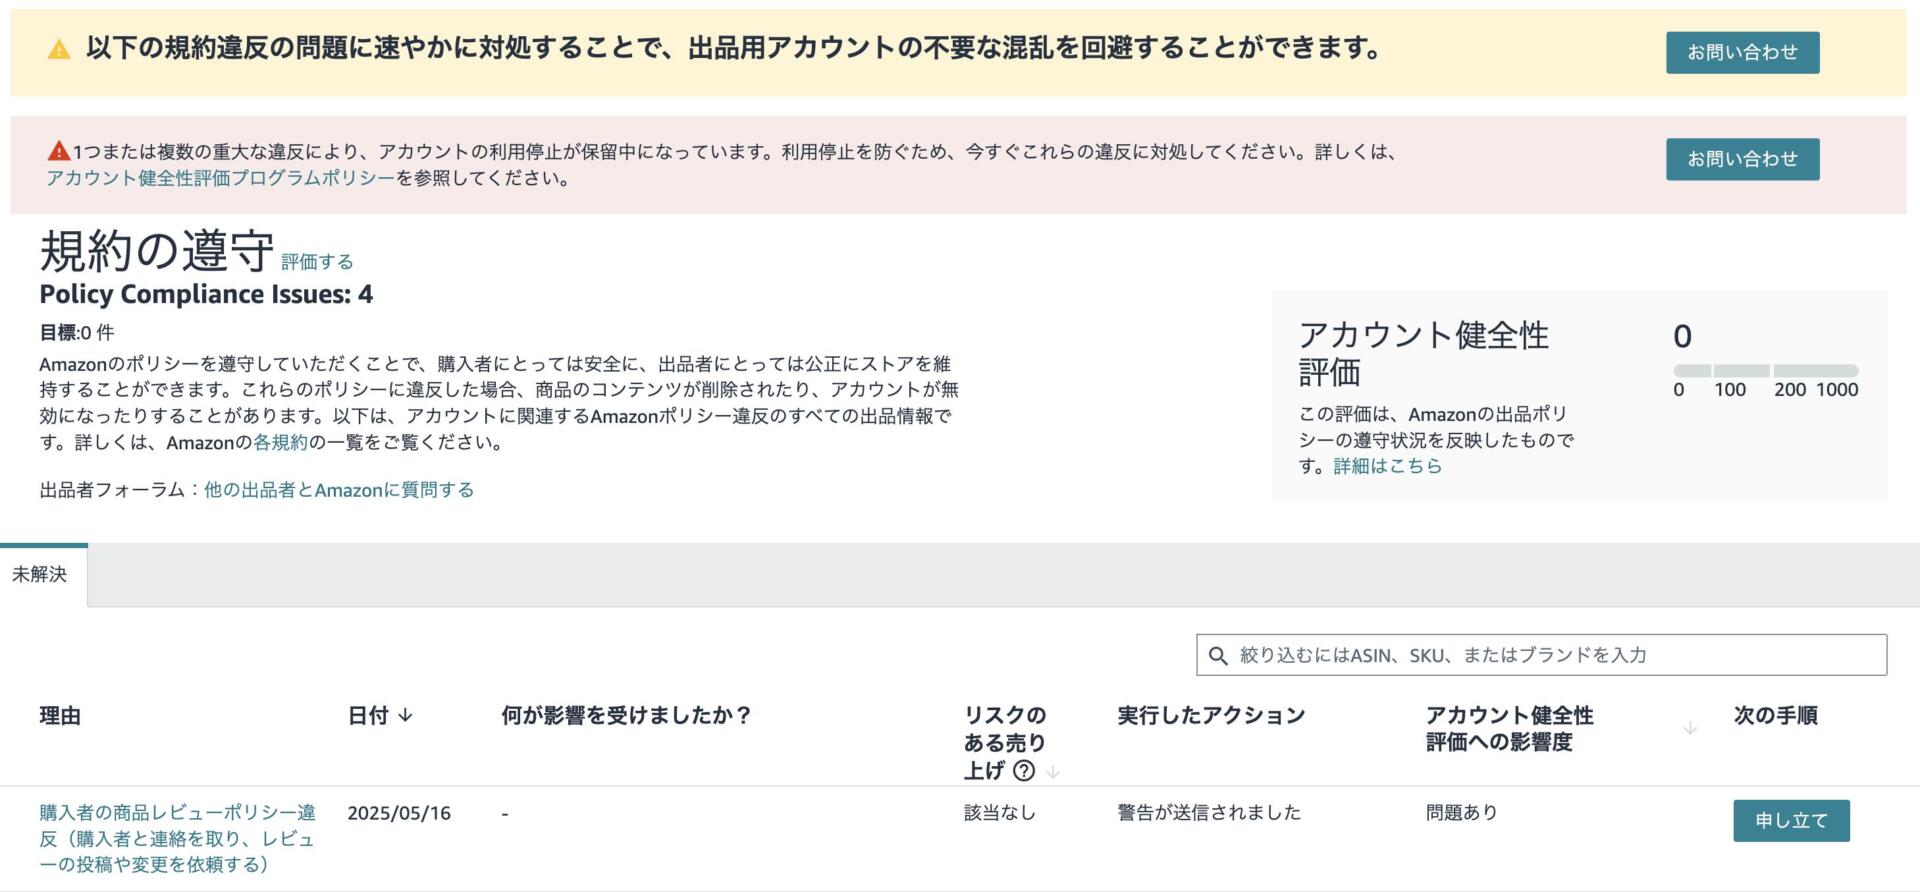This screenshot has height=892, width=1920.
Task: Click the Policy Compliance Issues: 4 heading
Action: click(x=206, y=294)
